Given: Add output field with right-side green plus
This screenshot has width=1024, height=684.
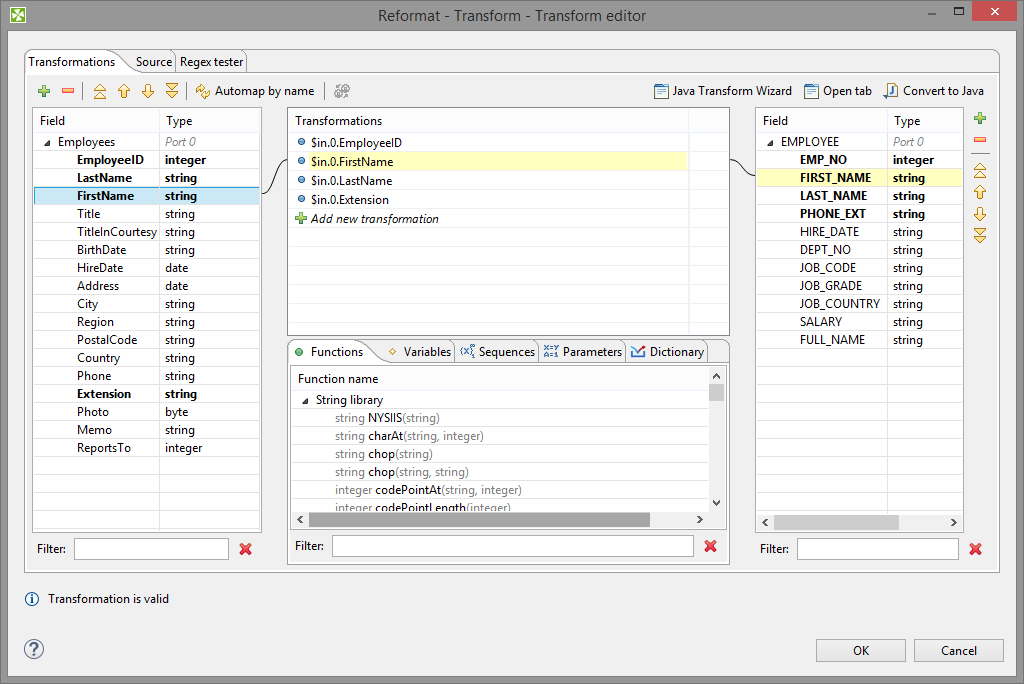Looking at the screenshot, I should (x=980, y=118).
